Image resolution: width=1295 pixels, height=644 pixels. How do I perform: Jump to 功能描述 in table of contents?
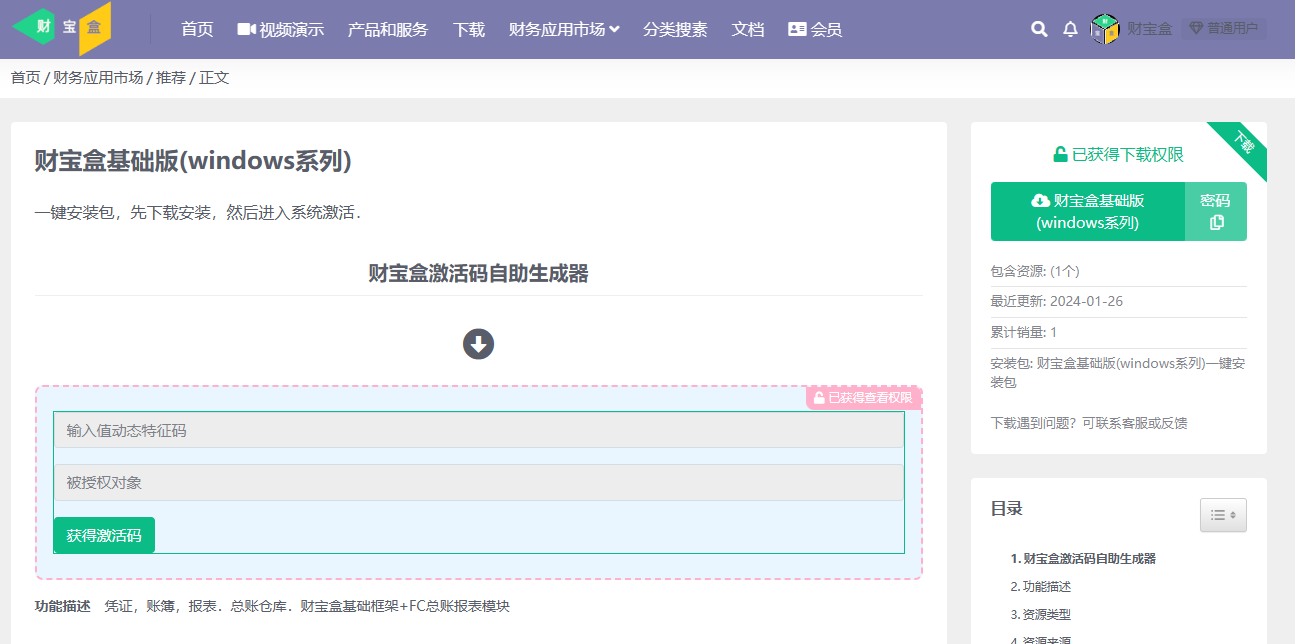[1046, 586]
